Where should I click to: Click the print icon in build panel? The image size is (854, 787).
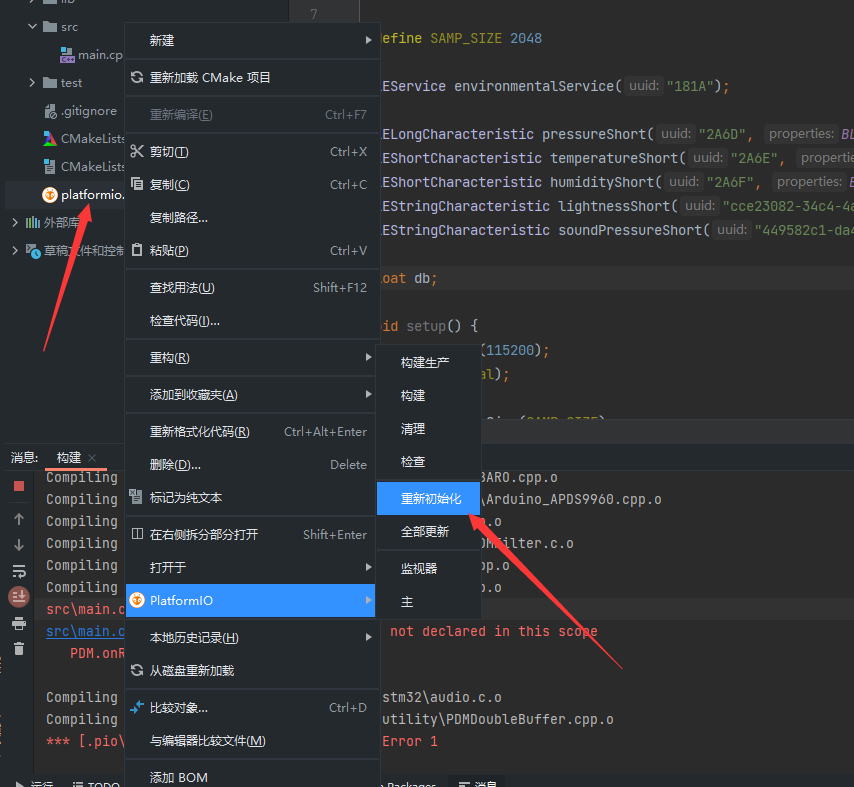19,623
